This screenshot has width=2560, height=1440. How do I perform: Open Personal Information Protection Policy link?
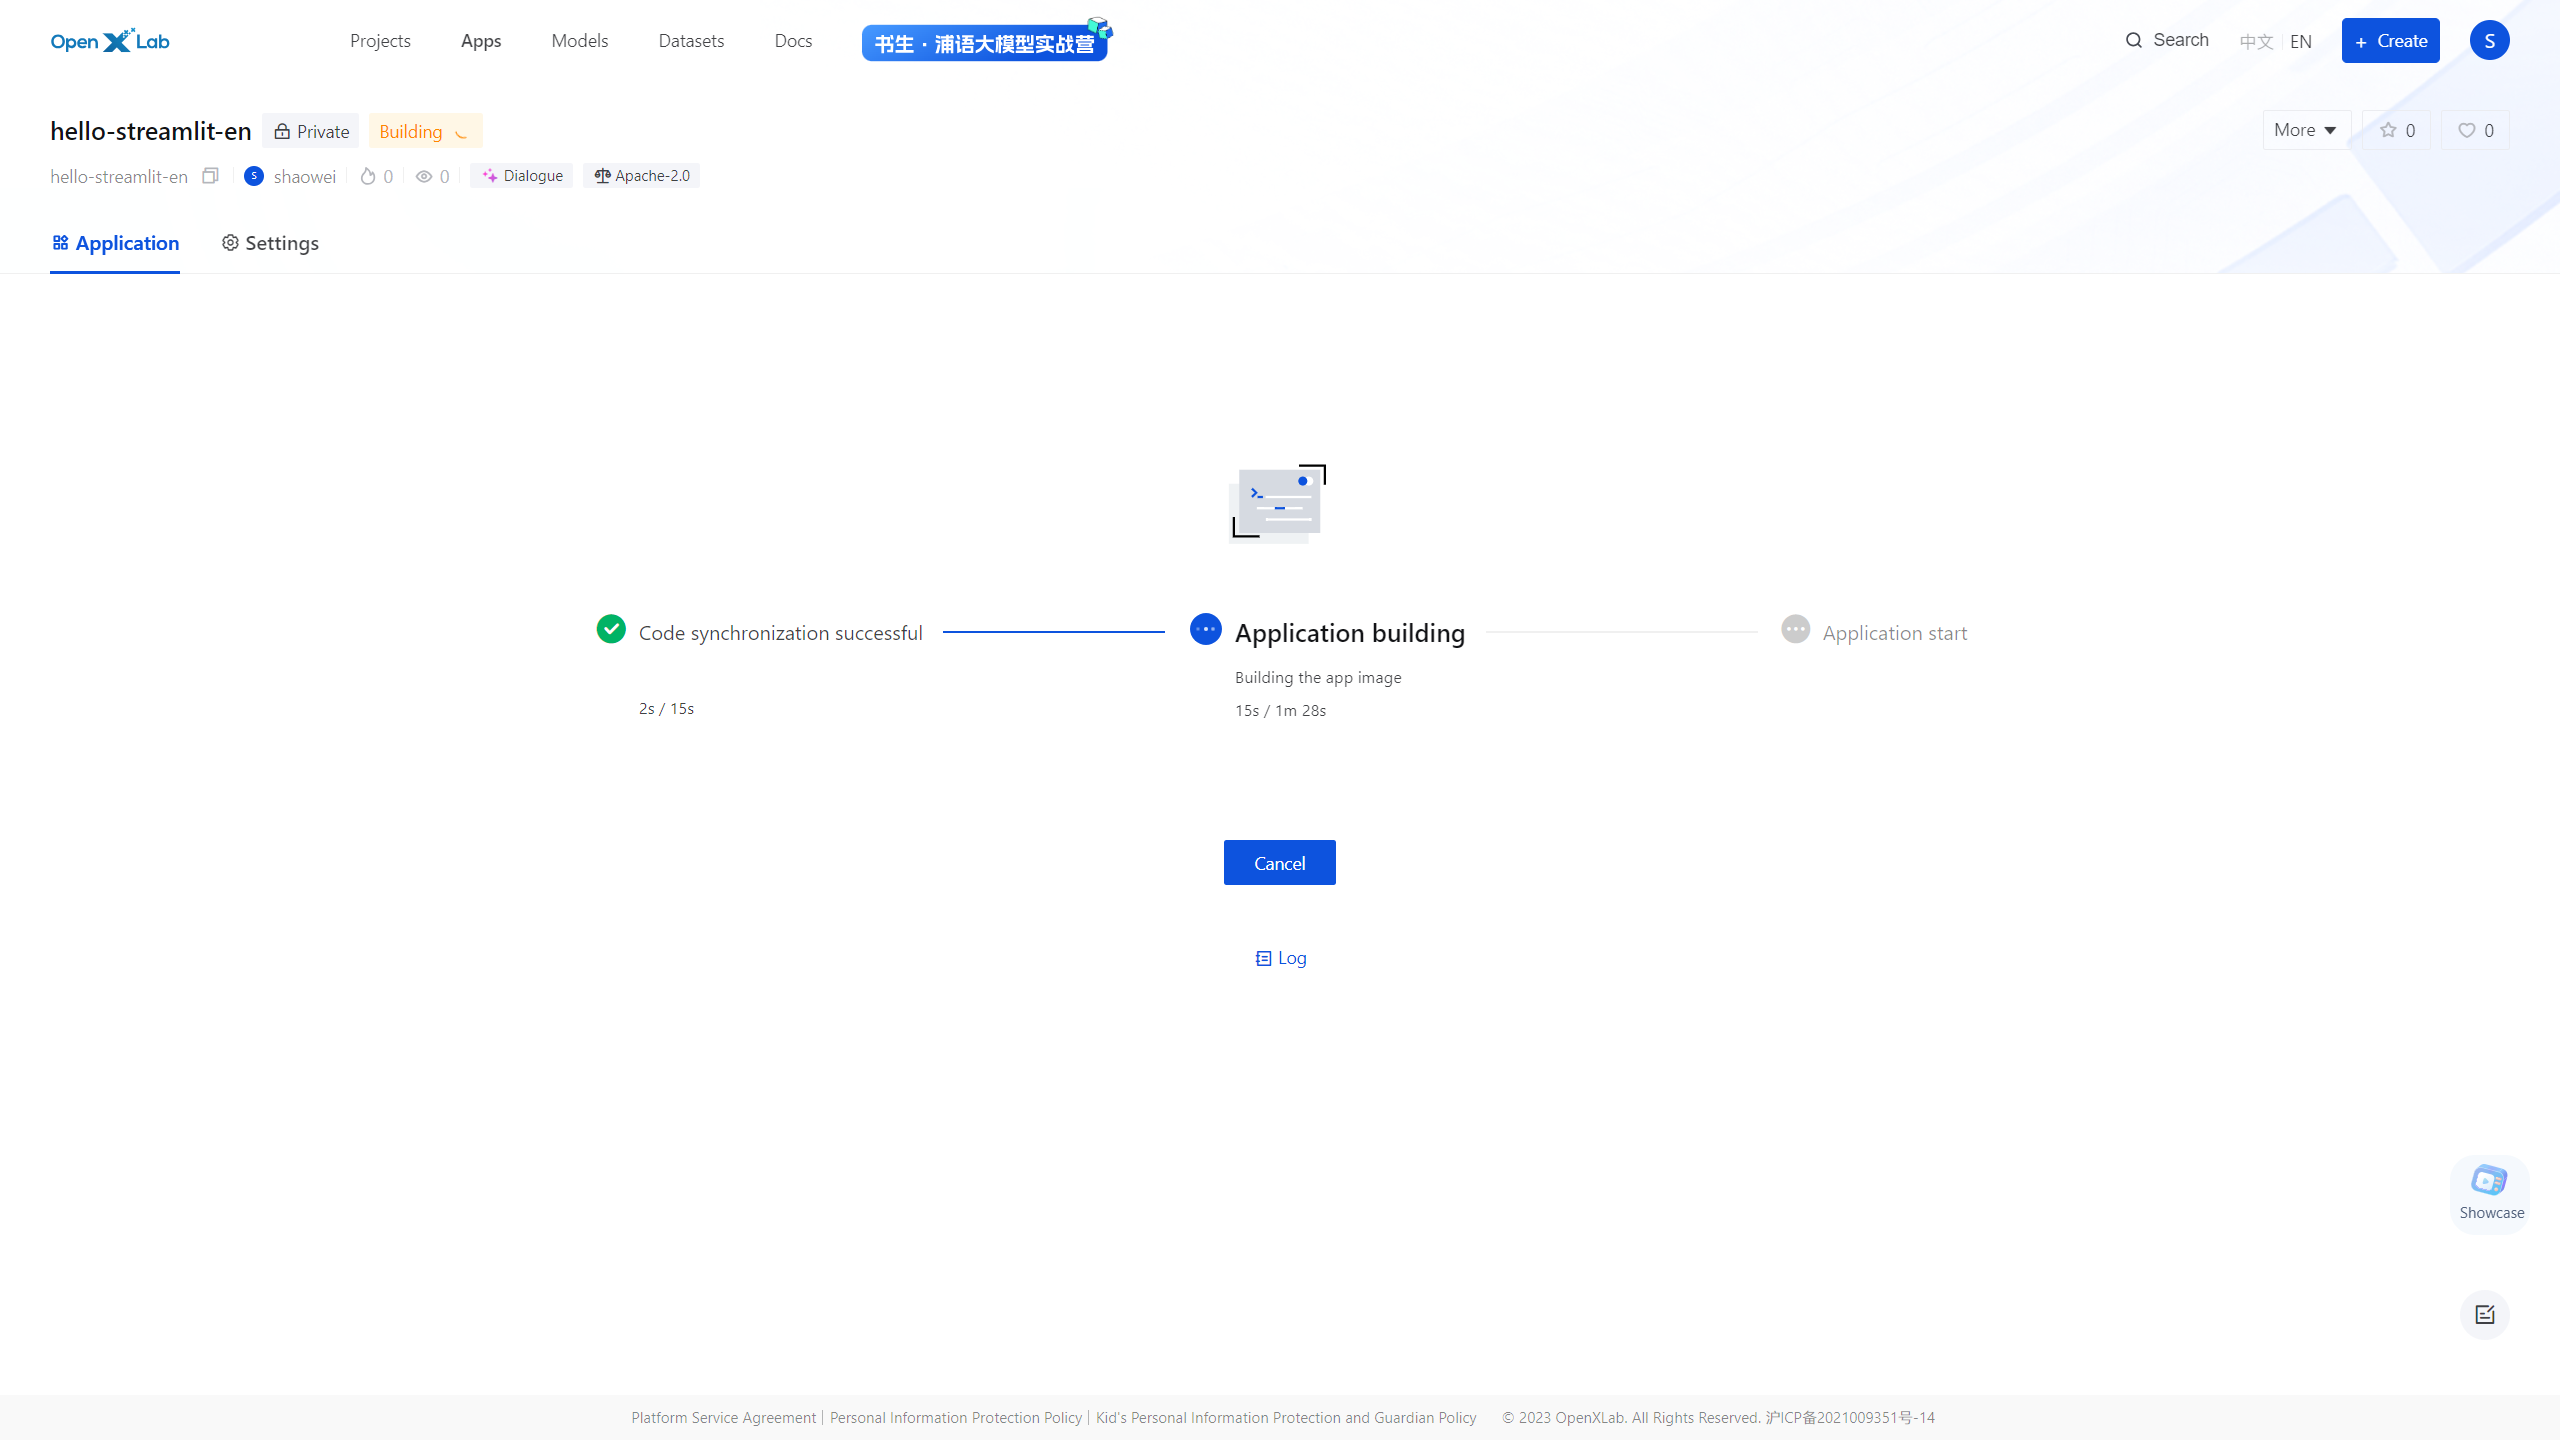click(956, 1418)
